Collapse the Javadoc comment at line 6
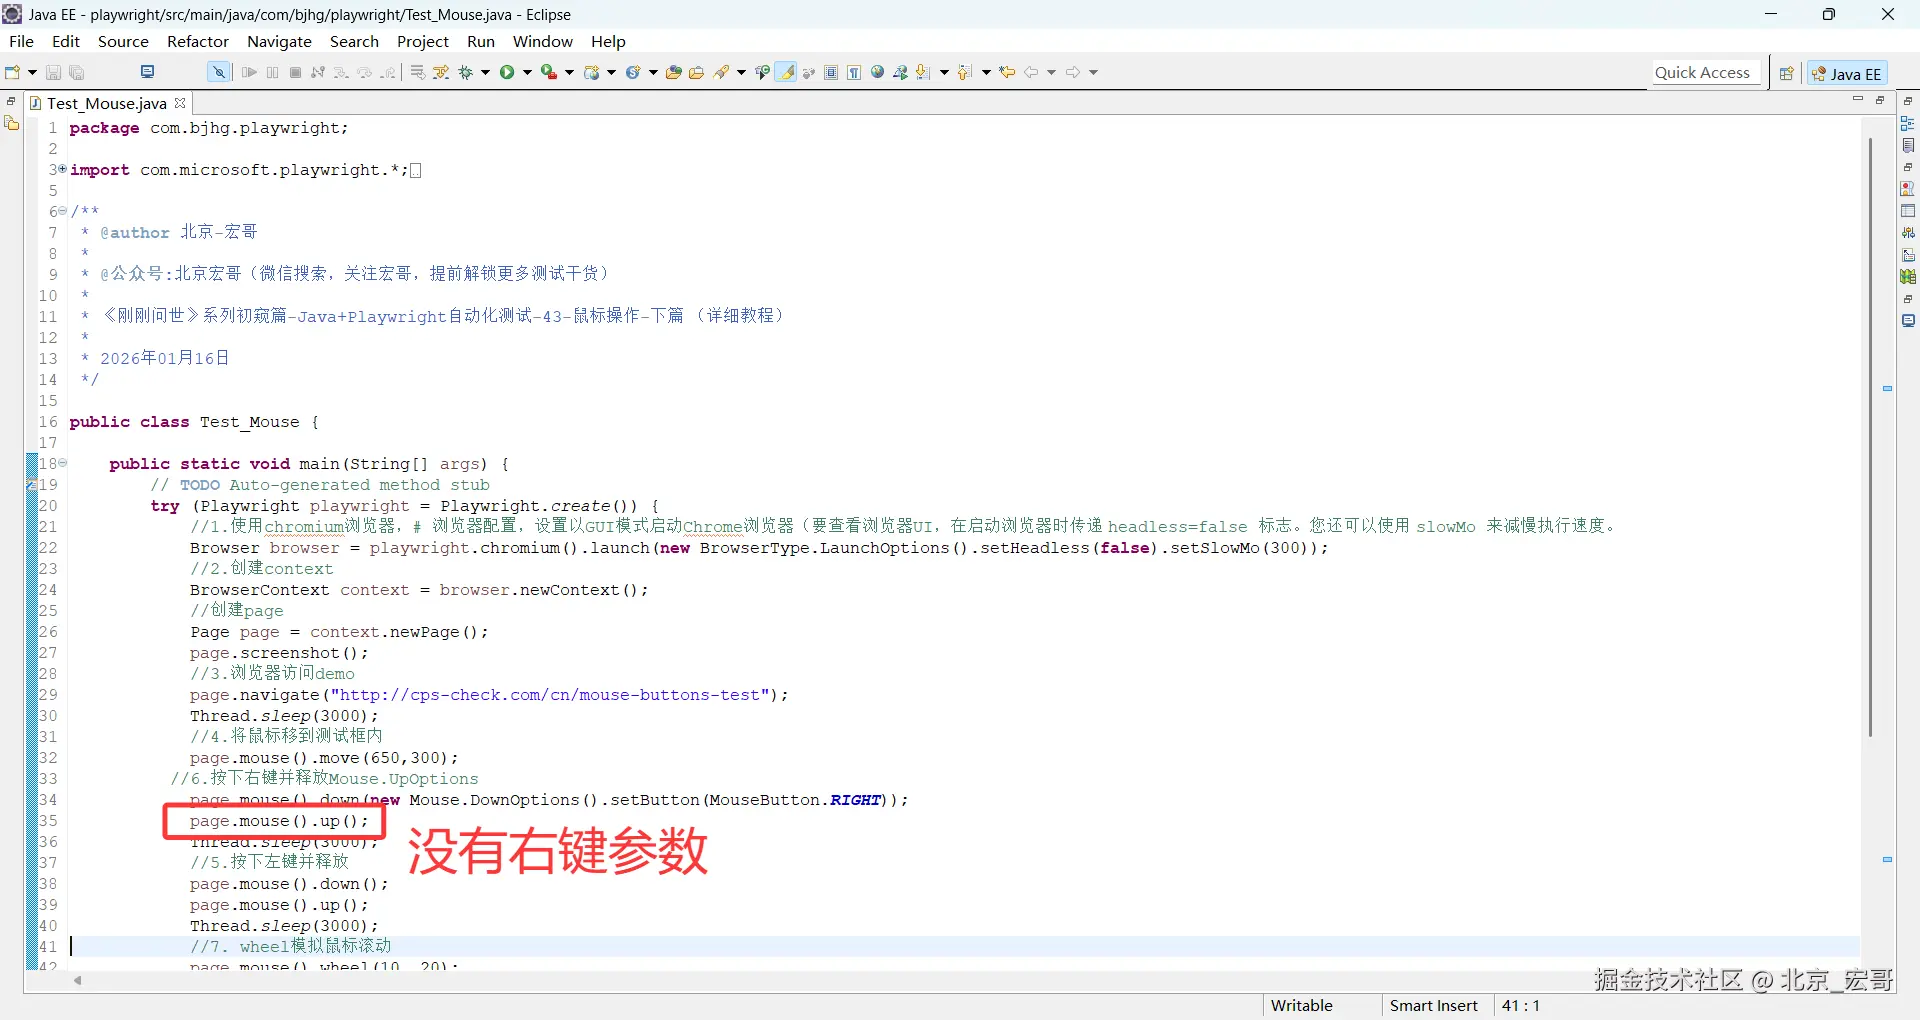The height and width of the screenshot is (1020, 1920). (x=62, y=211)
